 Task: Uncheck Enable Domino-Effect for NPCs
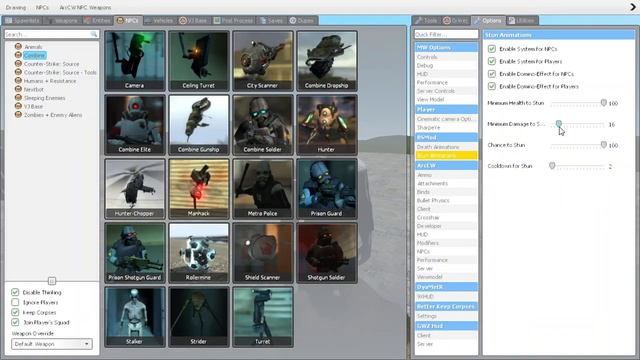point(492,74)
